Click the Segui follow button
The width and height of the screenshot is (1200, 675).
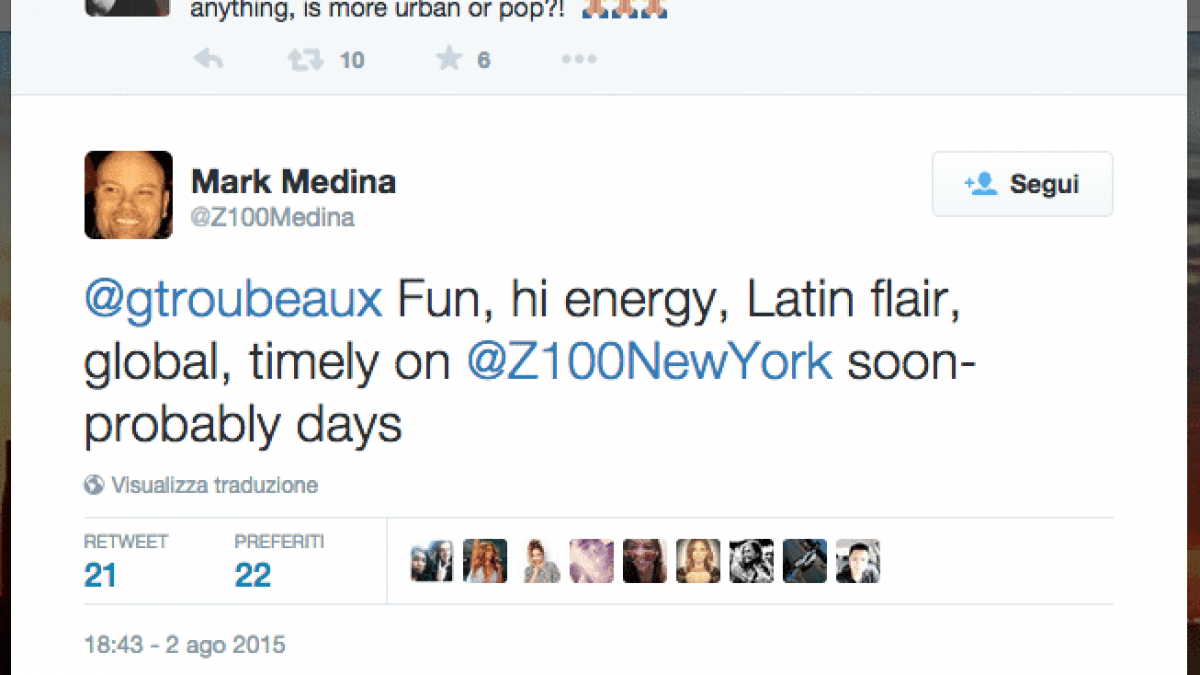click(x=1022, y=184)
